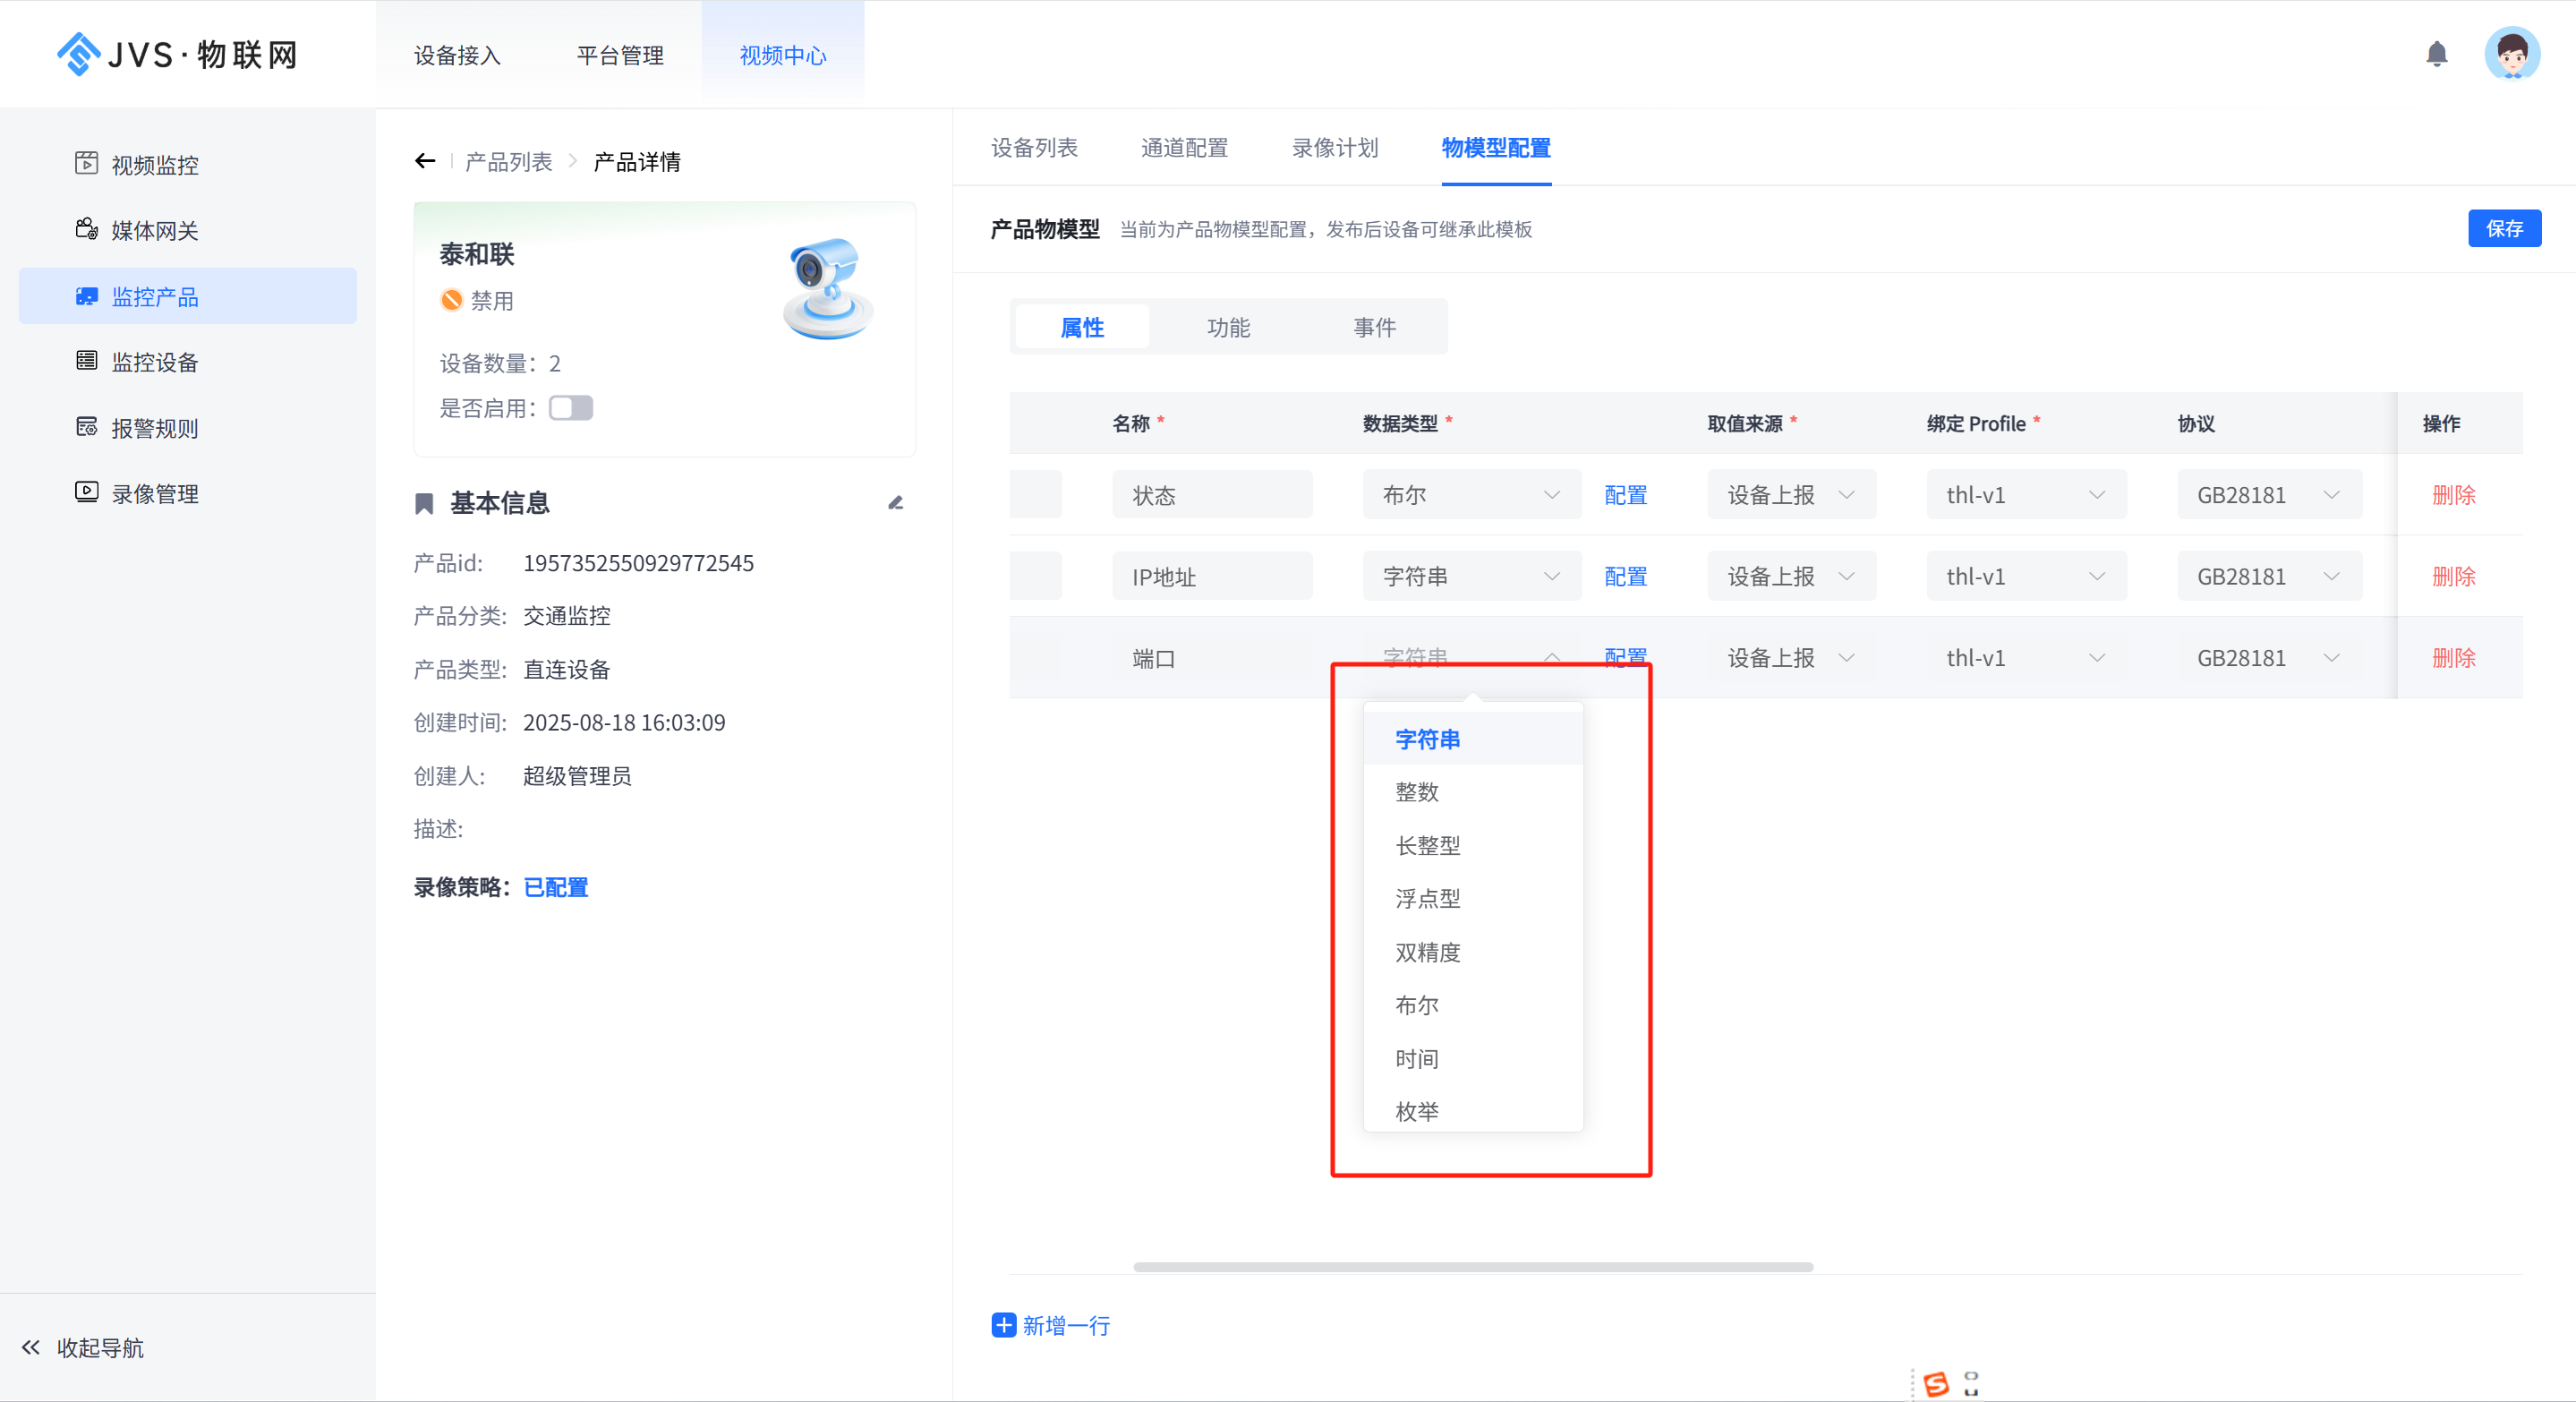Collapse navigation with 收起导航 arrows

tap(31, 1347)
